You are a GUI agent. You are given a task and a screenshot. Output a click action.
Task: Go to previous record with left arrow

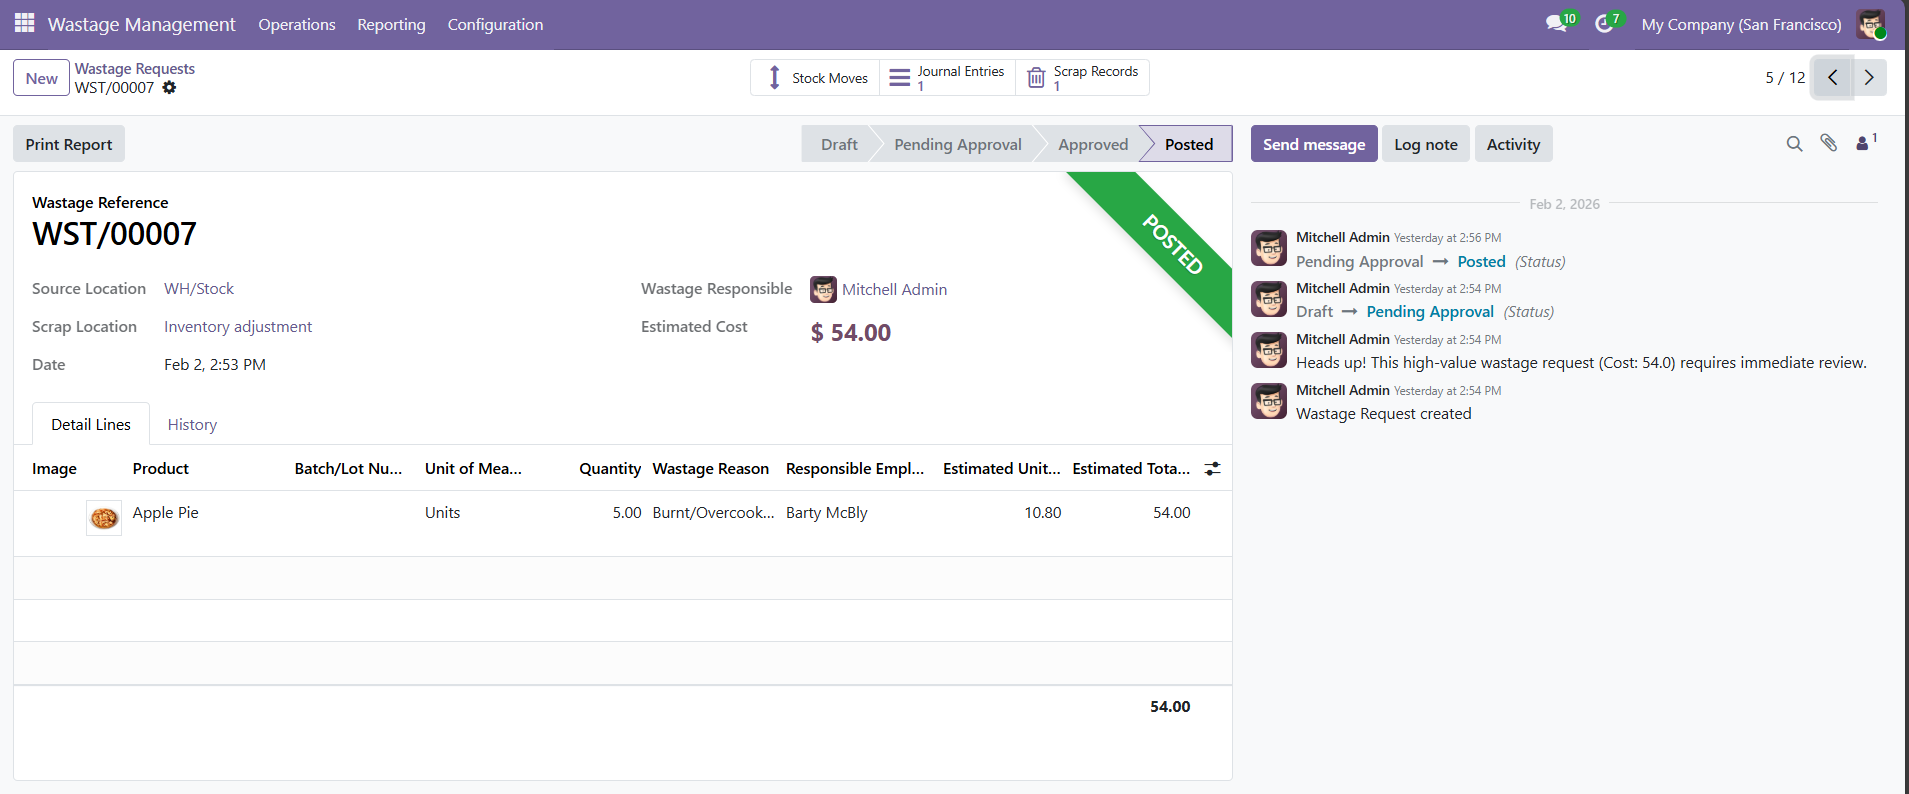(1832, 78)
